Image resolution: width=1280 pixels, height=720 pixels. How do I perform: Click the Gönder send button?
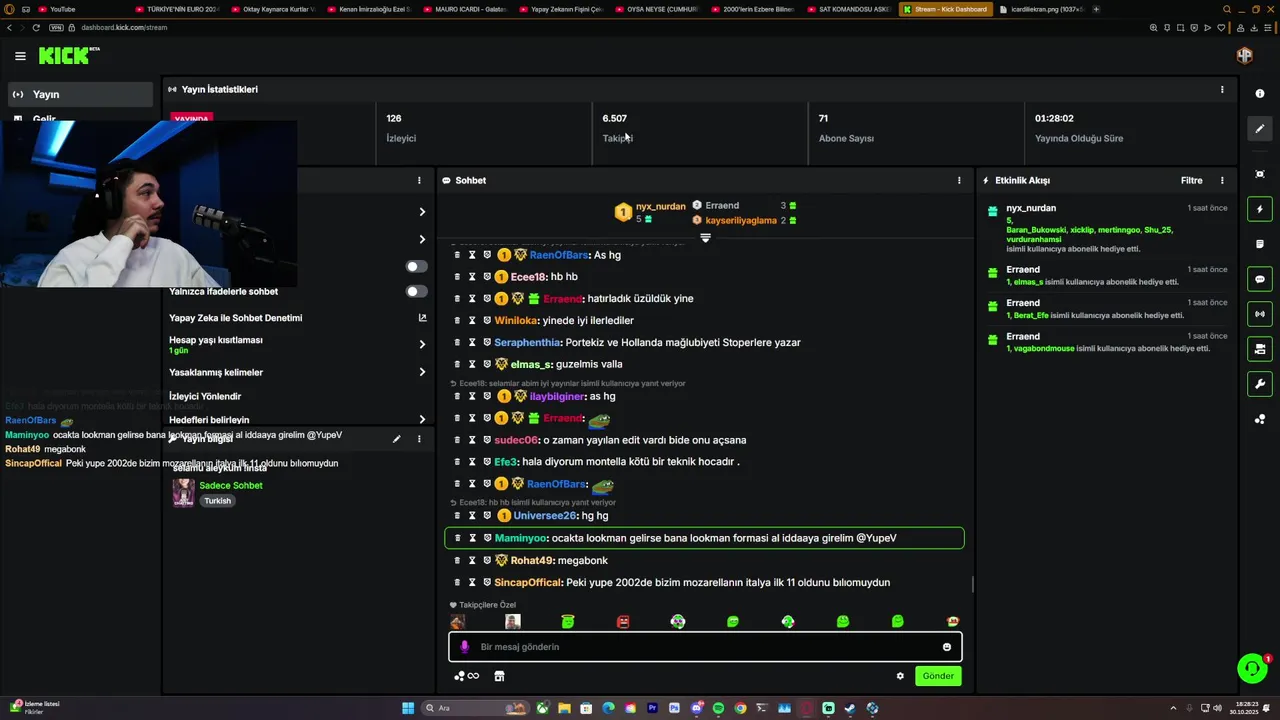(937, 676)
